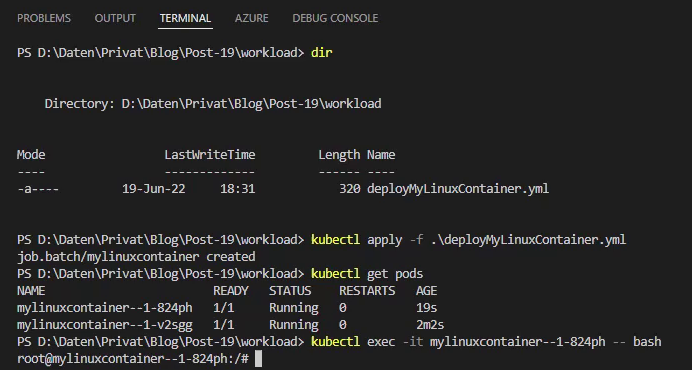Click the terminal cursor at root prompt

(x=259, y=359)
